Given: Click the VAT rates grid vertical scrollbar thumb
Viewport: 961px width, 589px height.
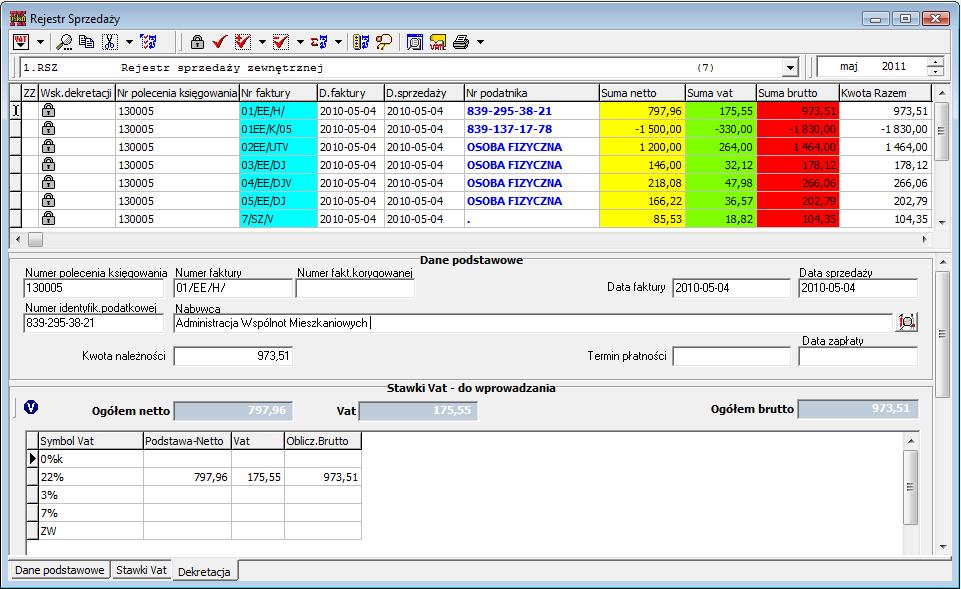Looking at the screenshot, I should 911,487.
